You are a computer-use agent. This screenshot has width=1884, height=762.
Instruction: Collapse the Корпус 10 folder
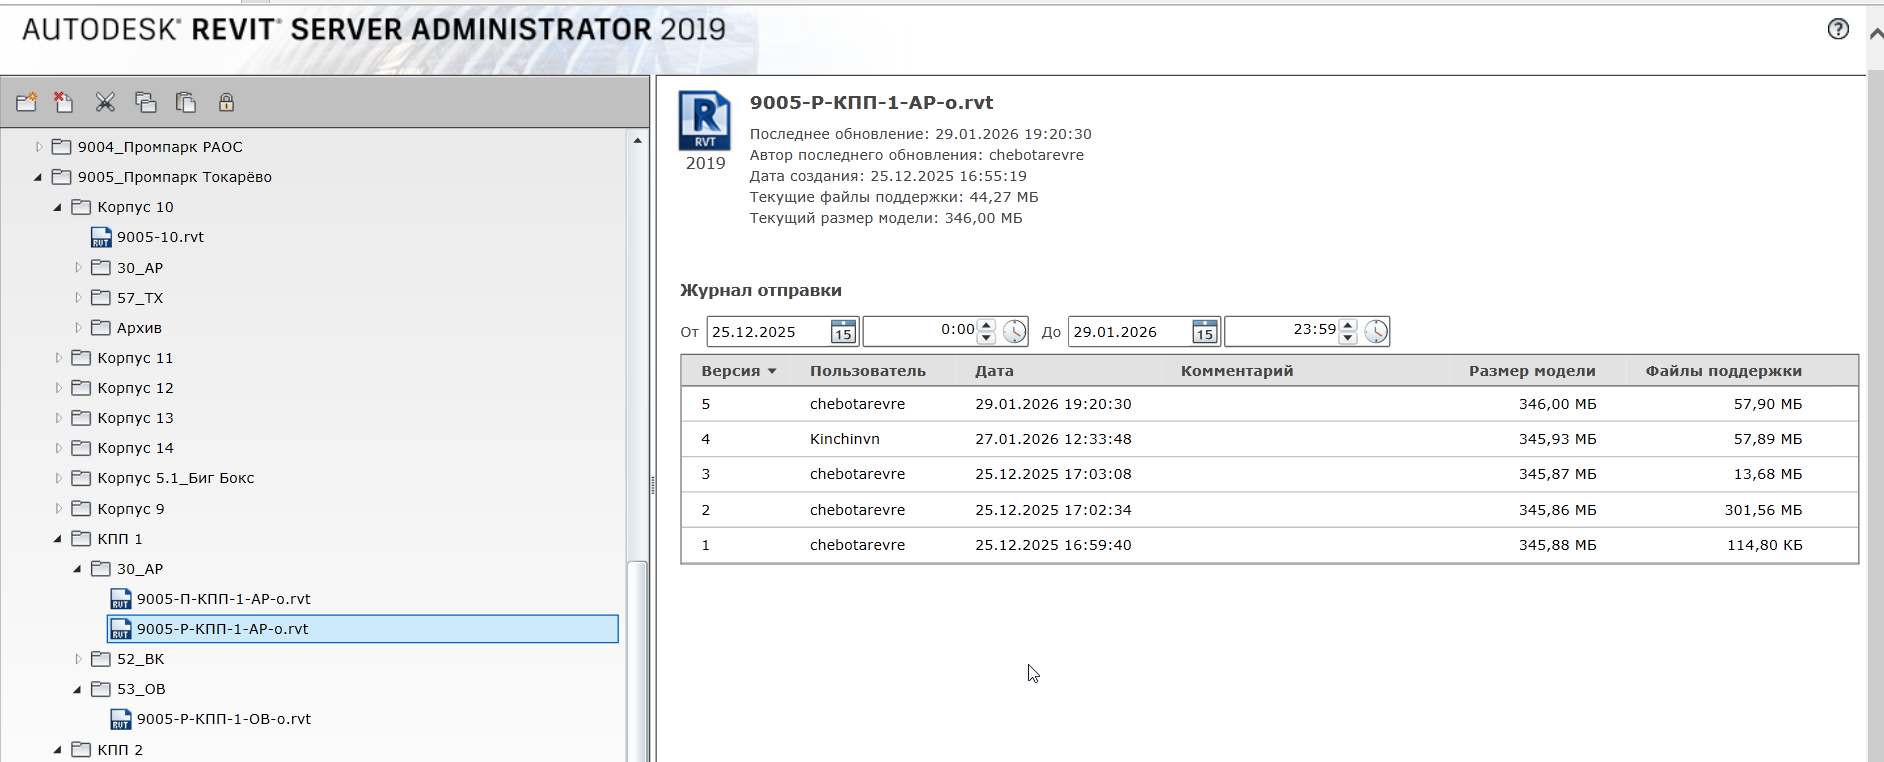click(x=58, y=207)
